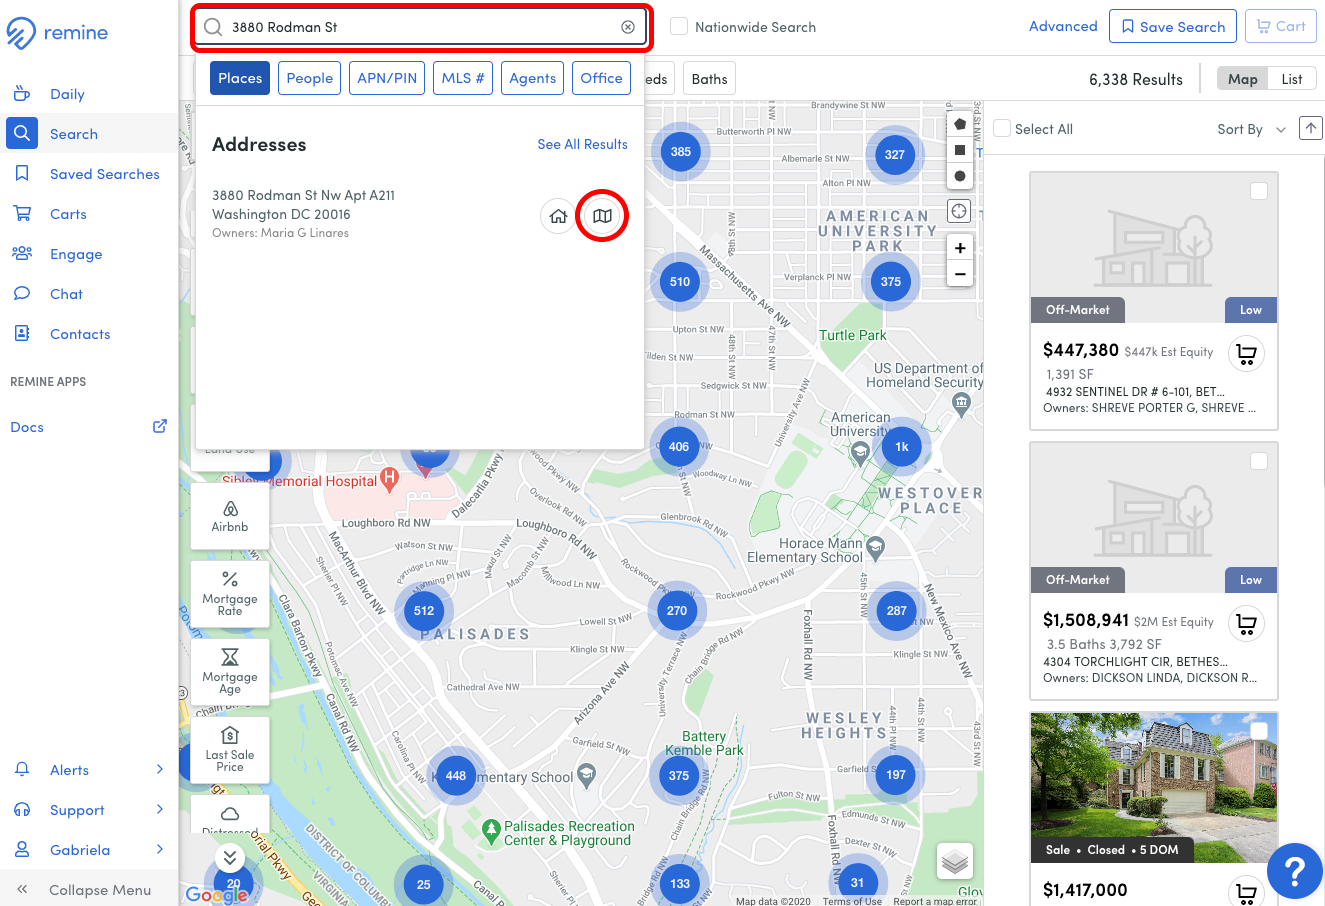Viewport: 1325px width, 906px height.
Task: Add $1,508,941 property to cart
Action: [x=1246, y=624]
